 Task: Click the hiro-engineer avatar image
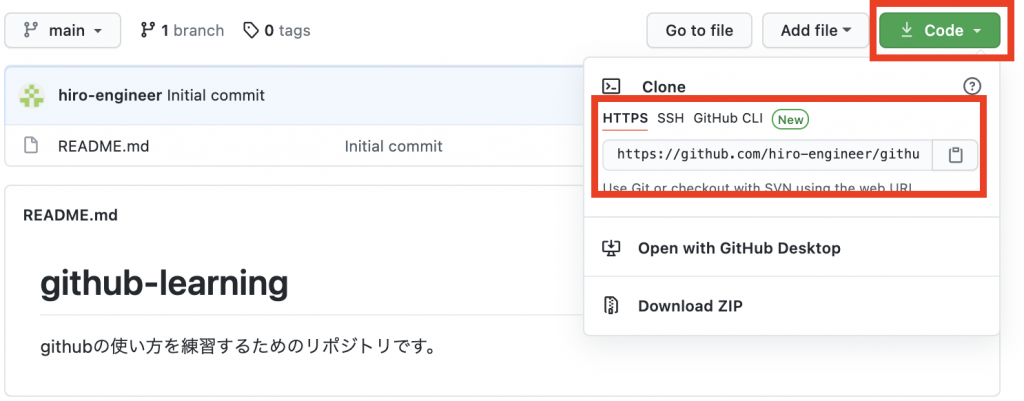click(x=31, y=96)
